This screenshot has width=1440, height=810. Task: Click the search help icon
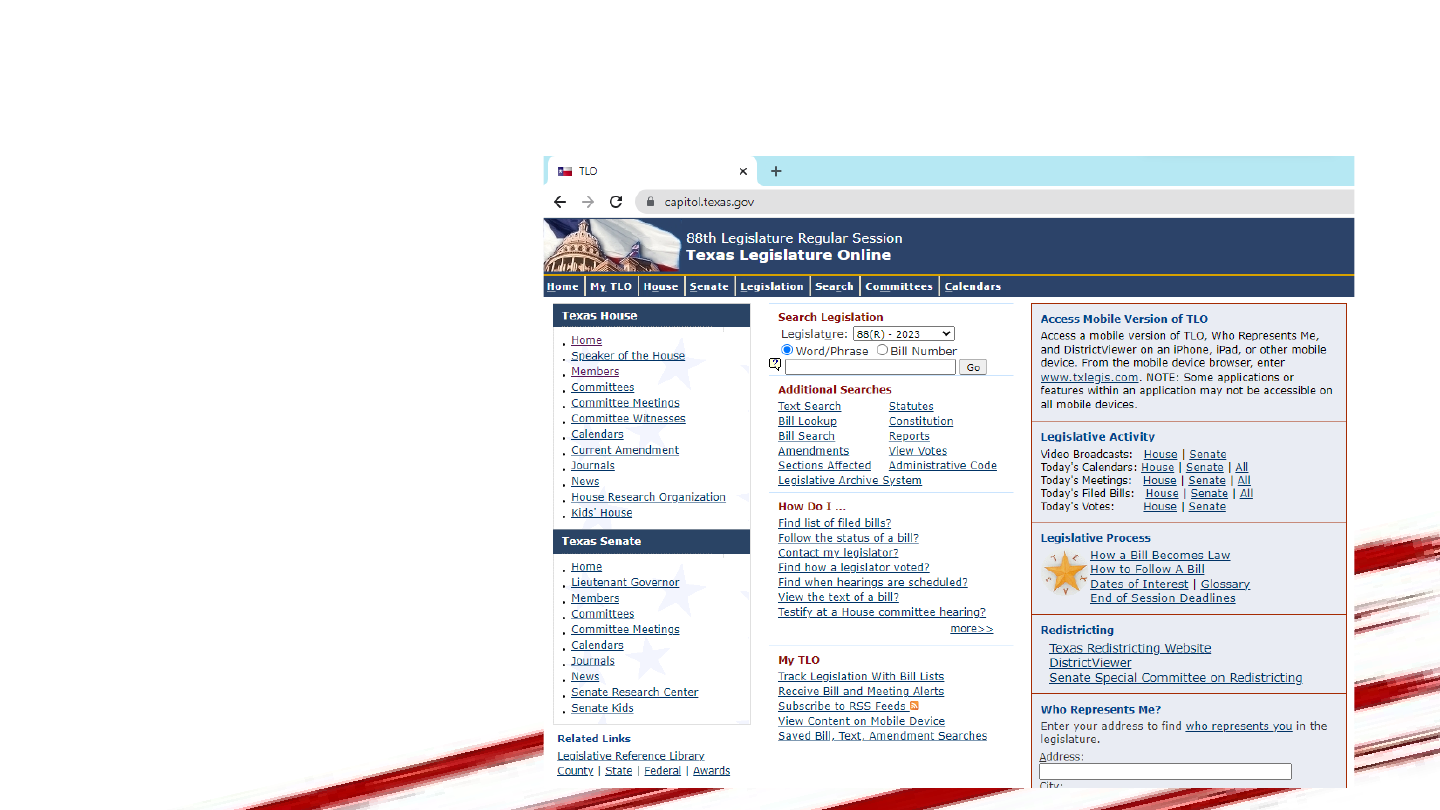pos(774,365)
